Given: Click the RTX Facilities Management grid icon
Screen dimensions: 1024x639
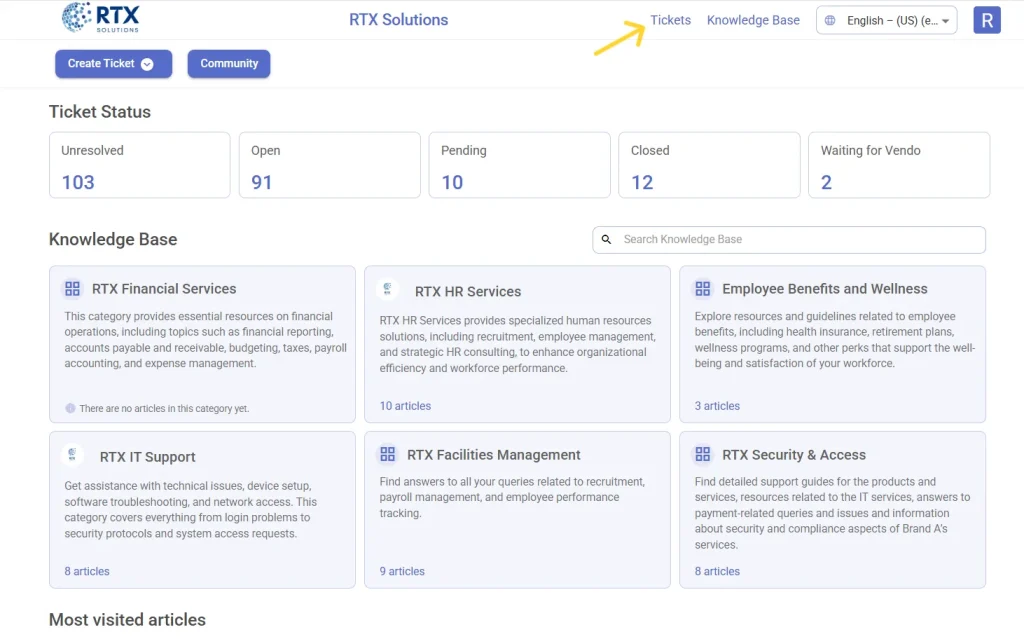Looking at the screenshot, I should tap(387, 455).
